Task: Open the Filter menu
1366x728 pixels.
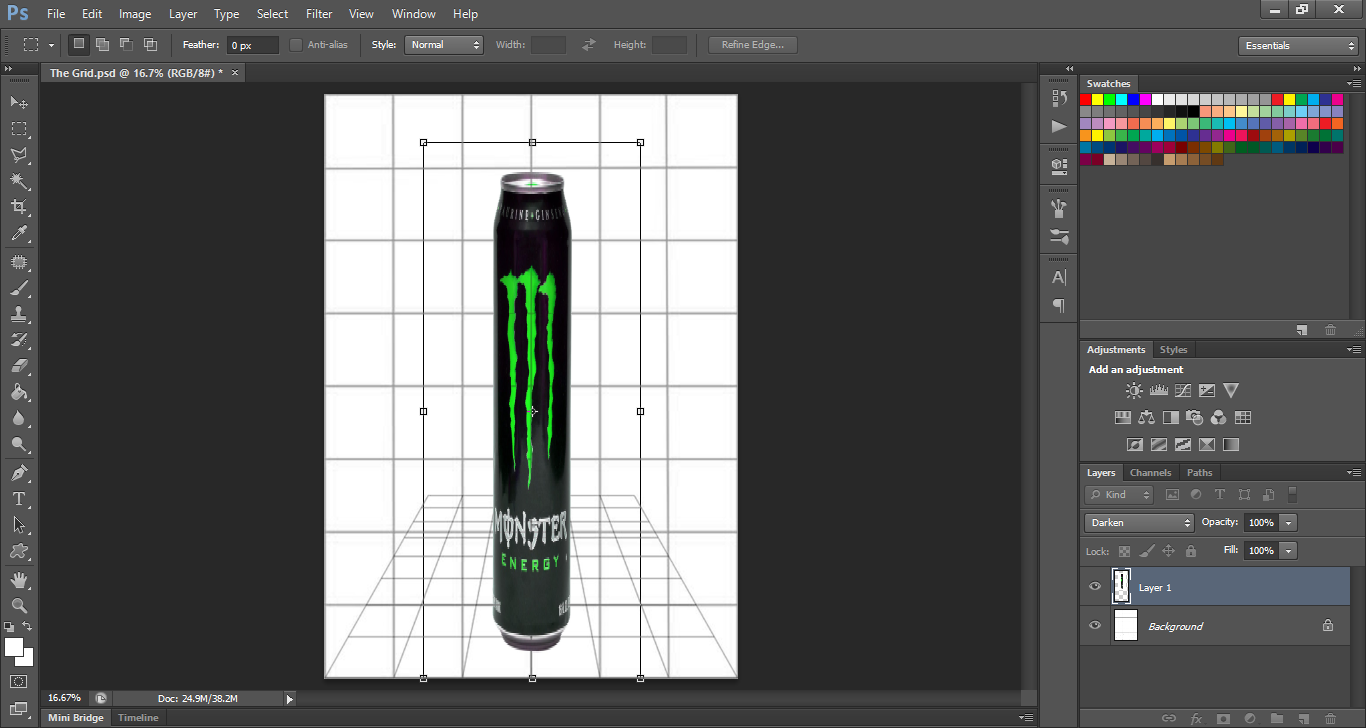Action: [319, 14]
